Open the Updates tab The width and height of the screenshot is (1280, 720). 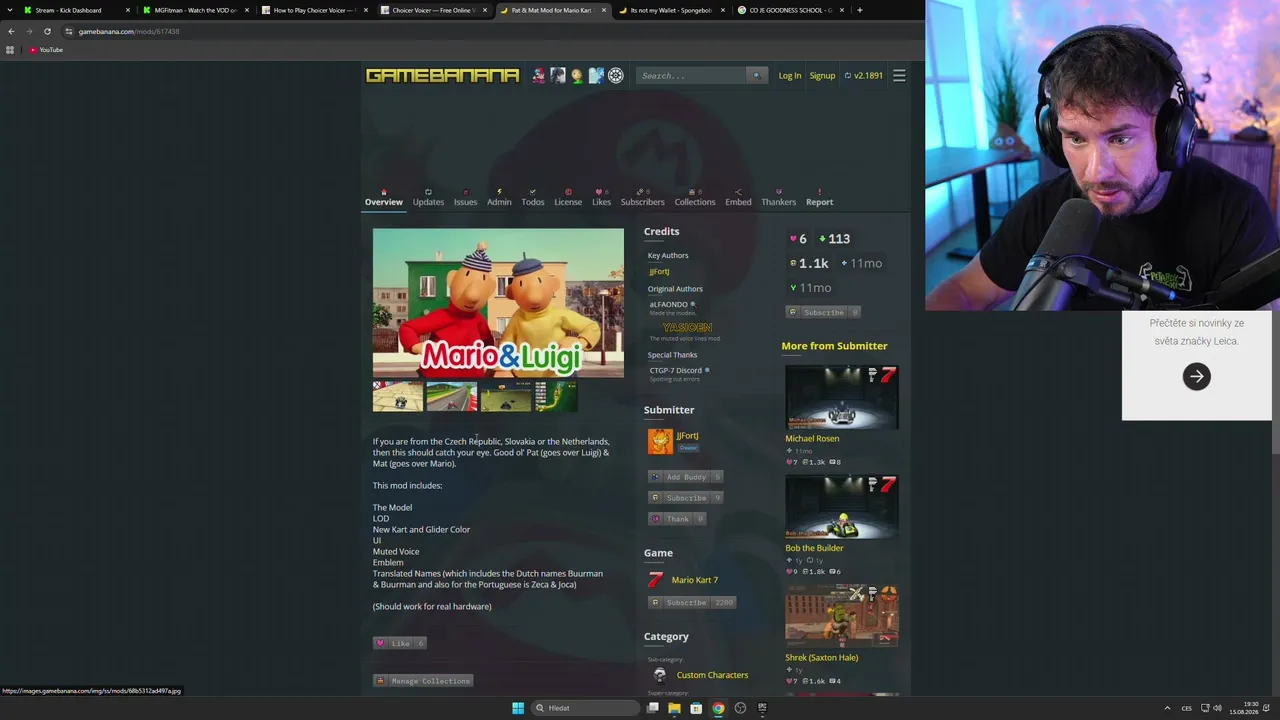428,197
